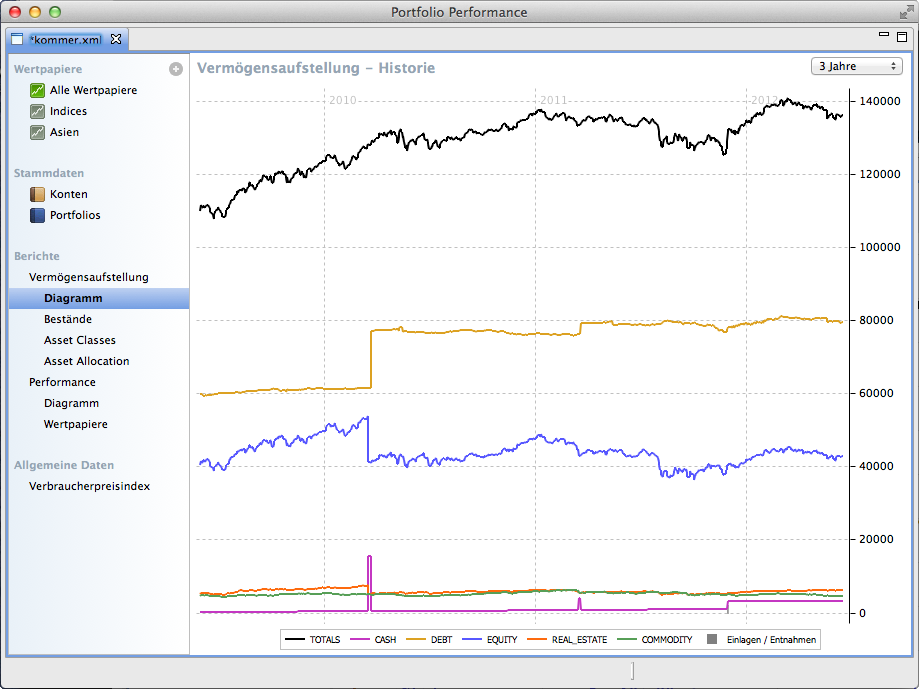Add new watchlist with plus icon
This screenshot has height=689, width=919.
tap(176, 69)
